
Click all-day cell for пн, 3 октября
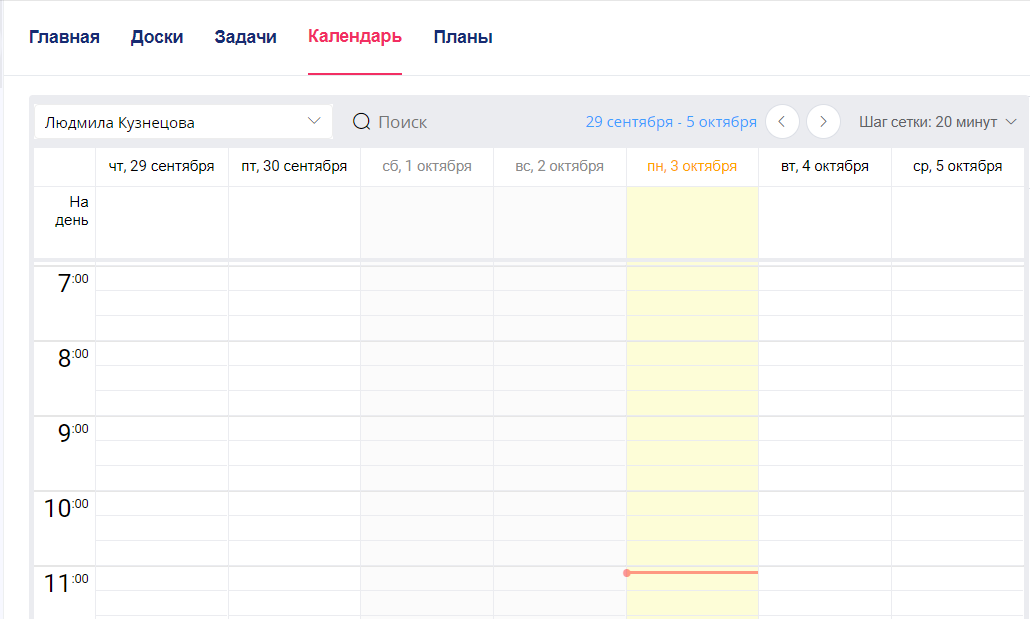[x=692, y=223]
